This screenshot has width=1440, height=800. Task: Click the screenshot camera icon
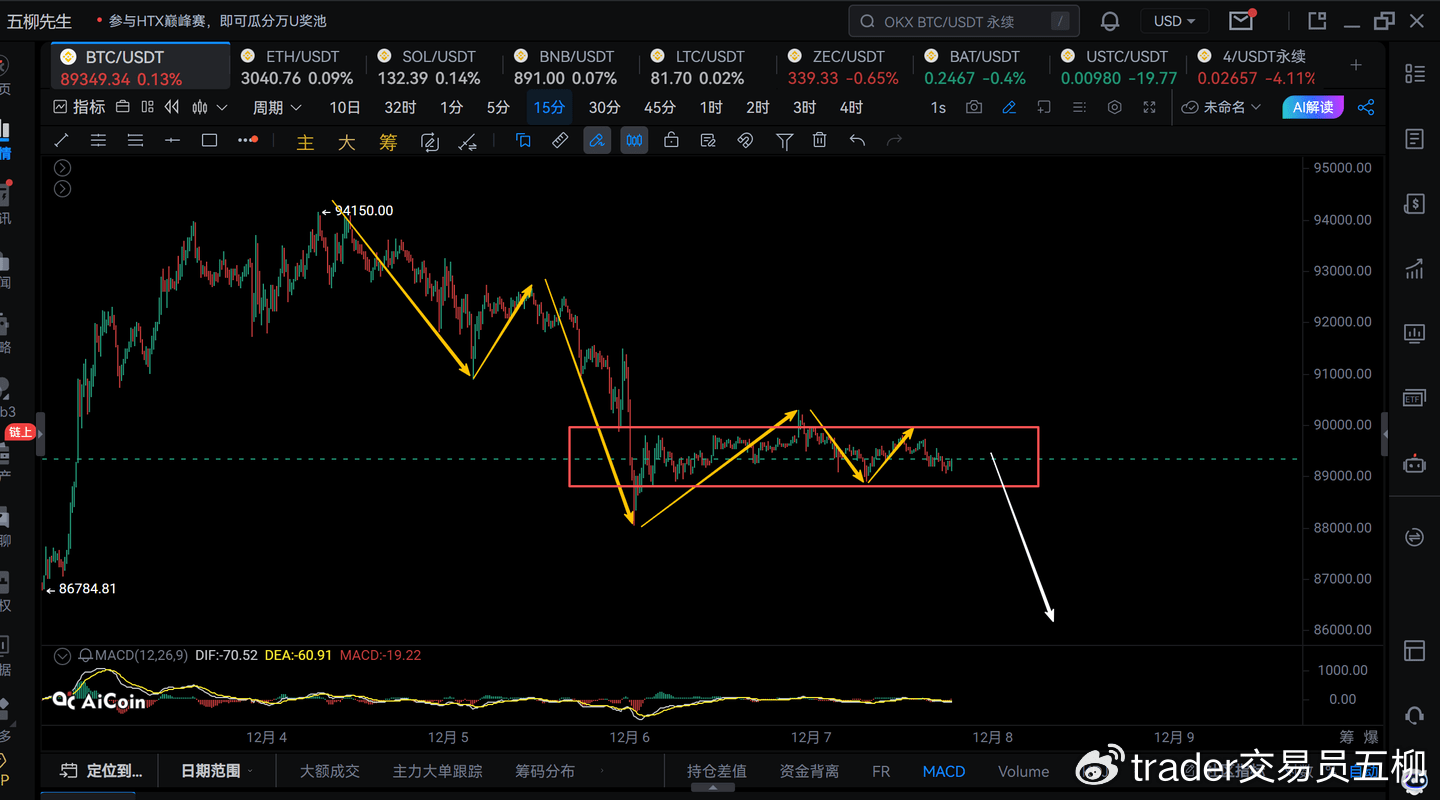pyautogui.click(x=974, y=107)
